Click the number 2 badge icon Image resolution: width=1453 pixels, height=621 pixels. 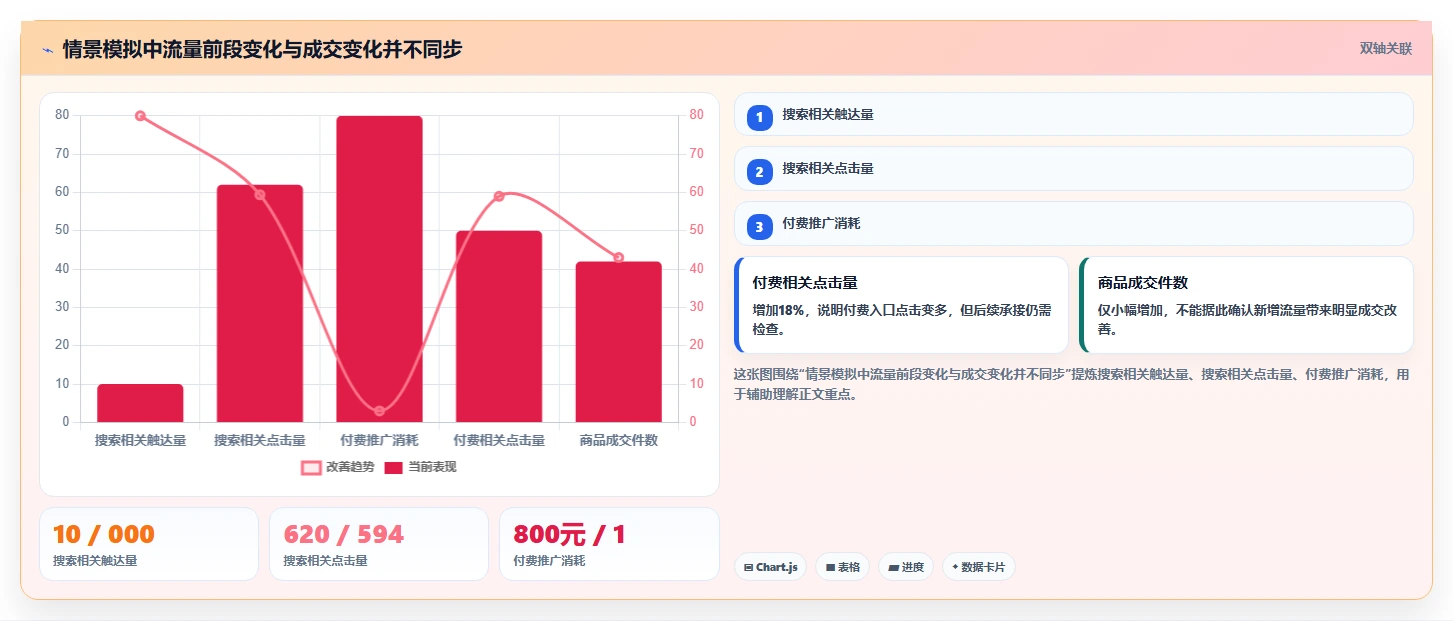759,172
